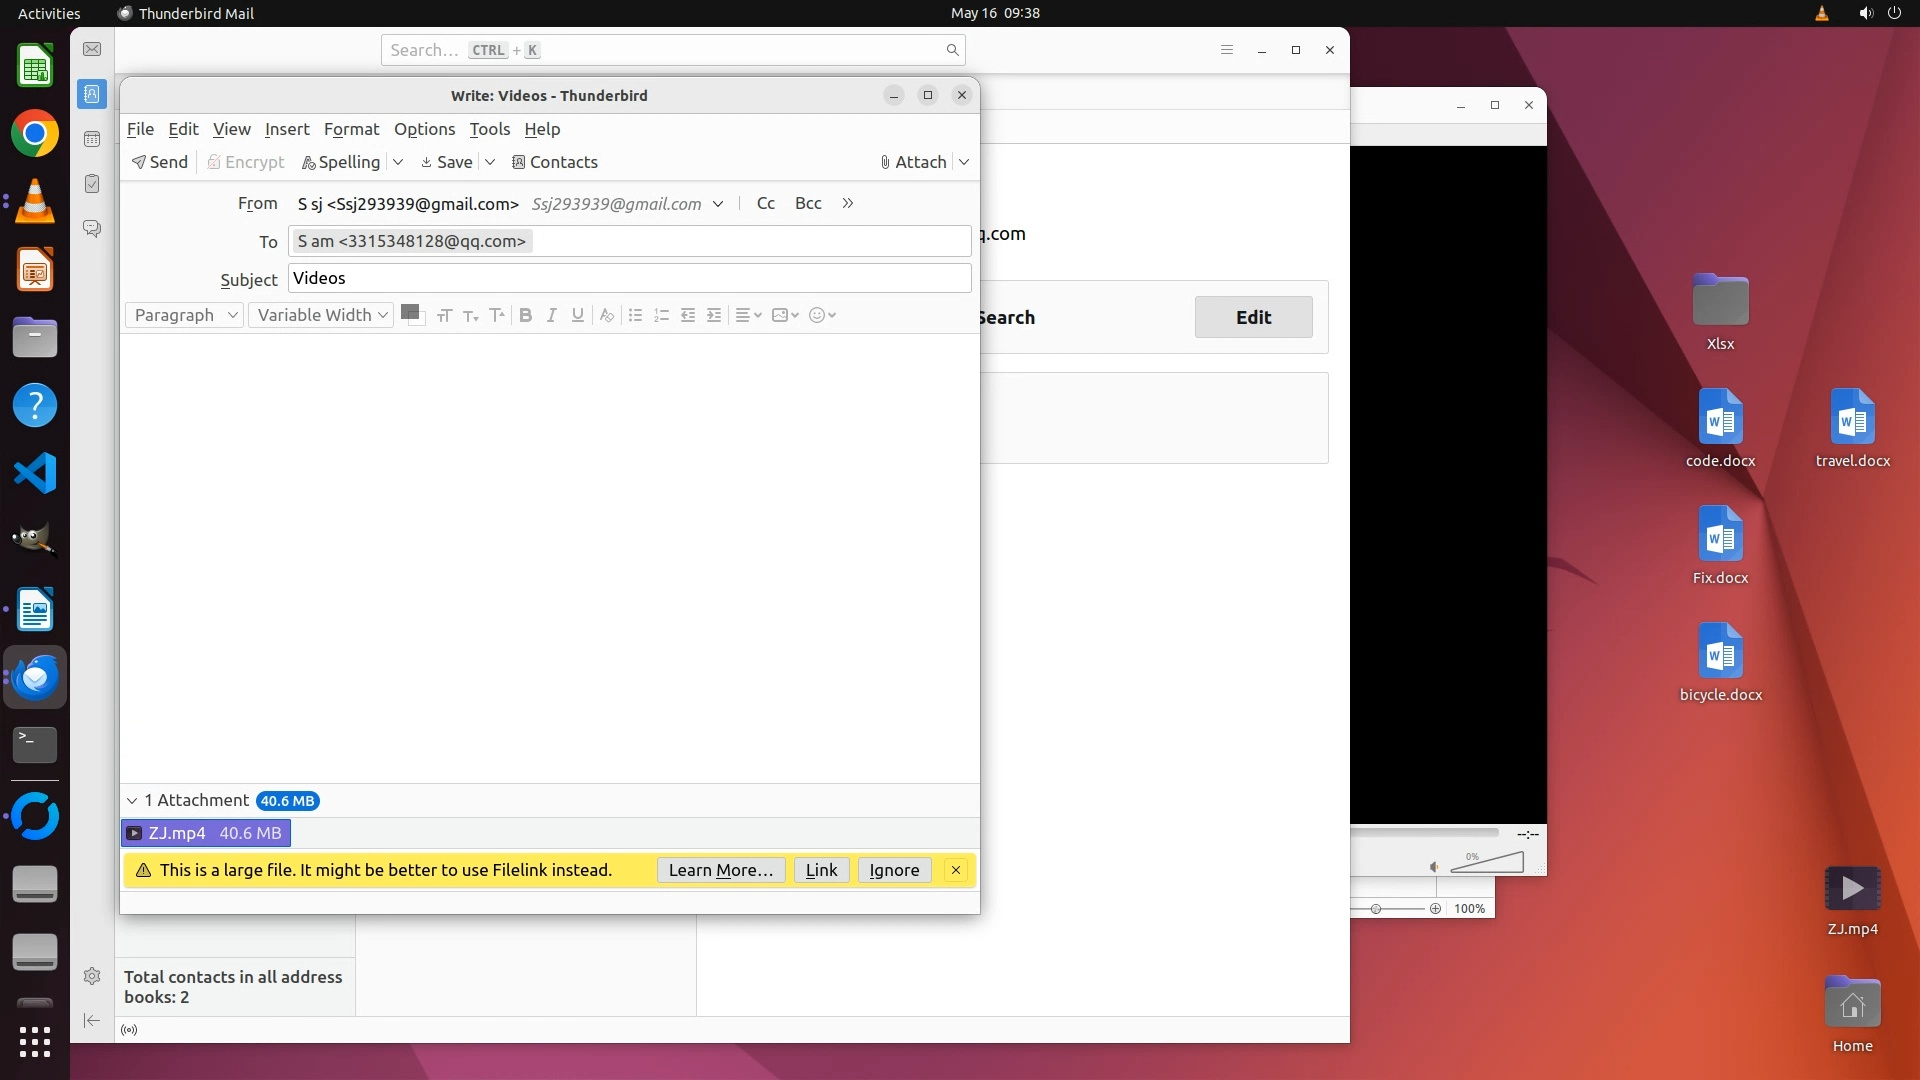
Task: Open the Variable Width font dropdown
Action: click(321, 315)
